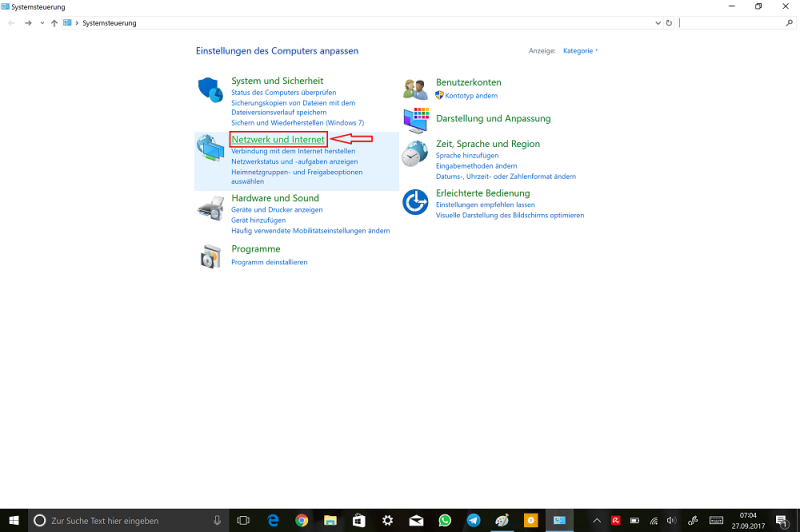Click the microphone icon in the search box
The width and height of the screenshot is (800, 532).
(217, 520)
